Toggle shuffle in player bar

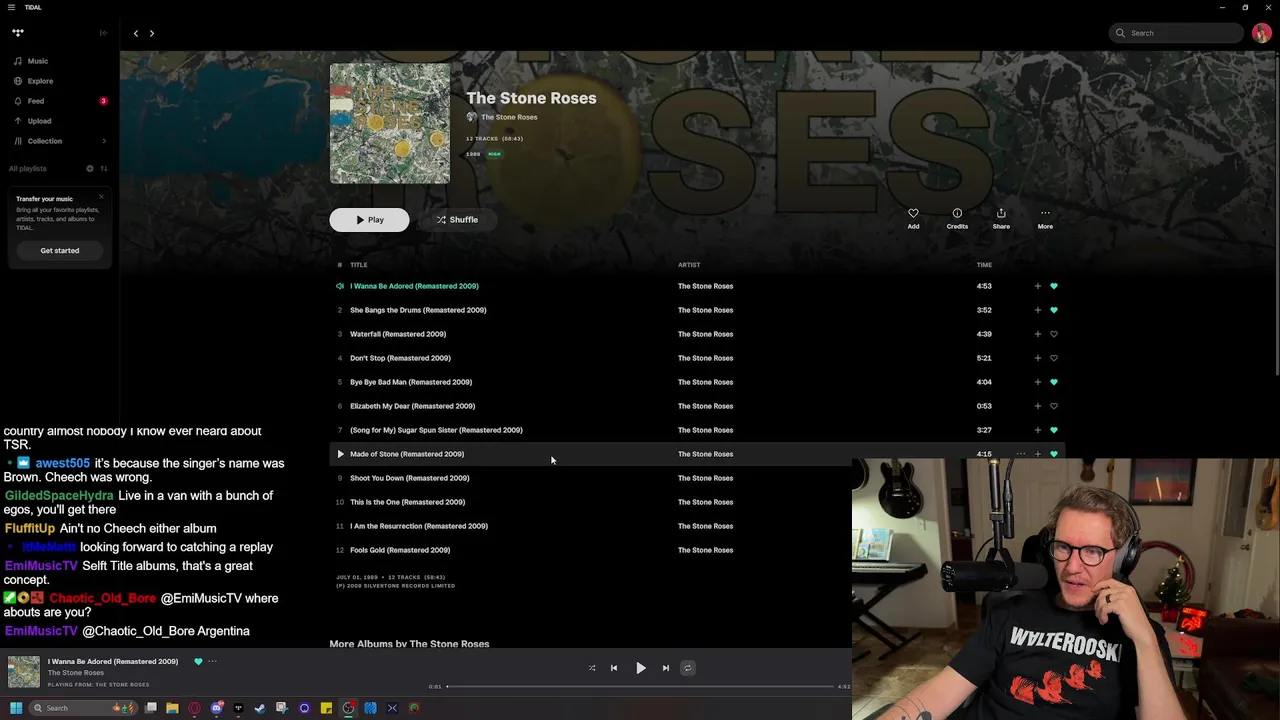[592, 668]
